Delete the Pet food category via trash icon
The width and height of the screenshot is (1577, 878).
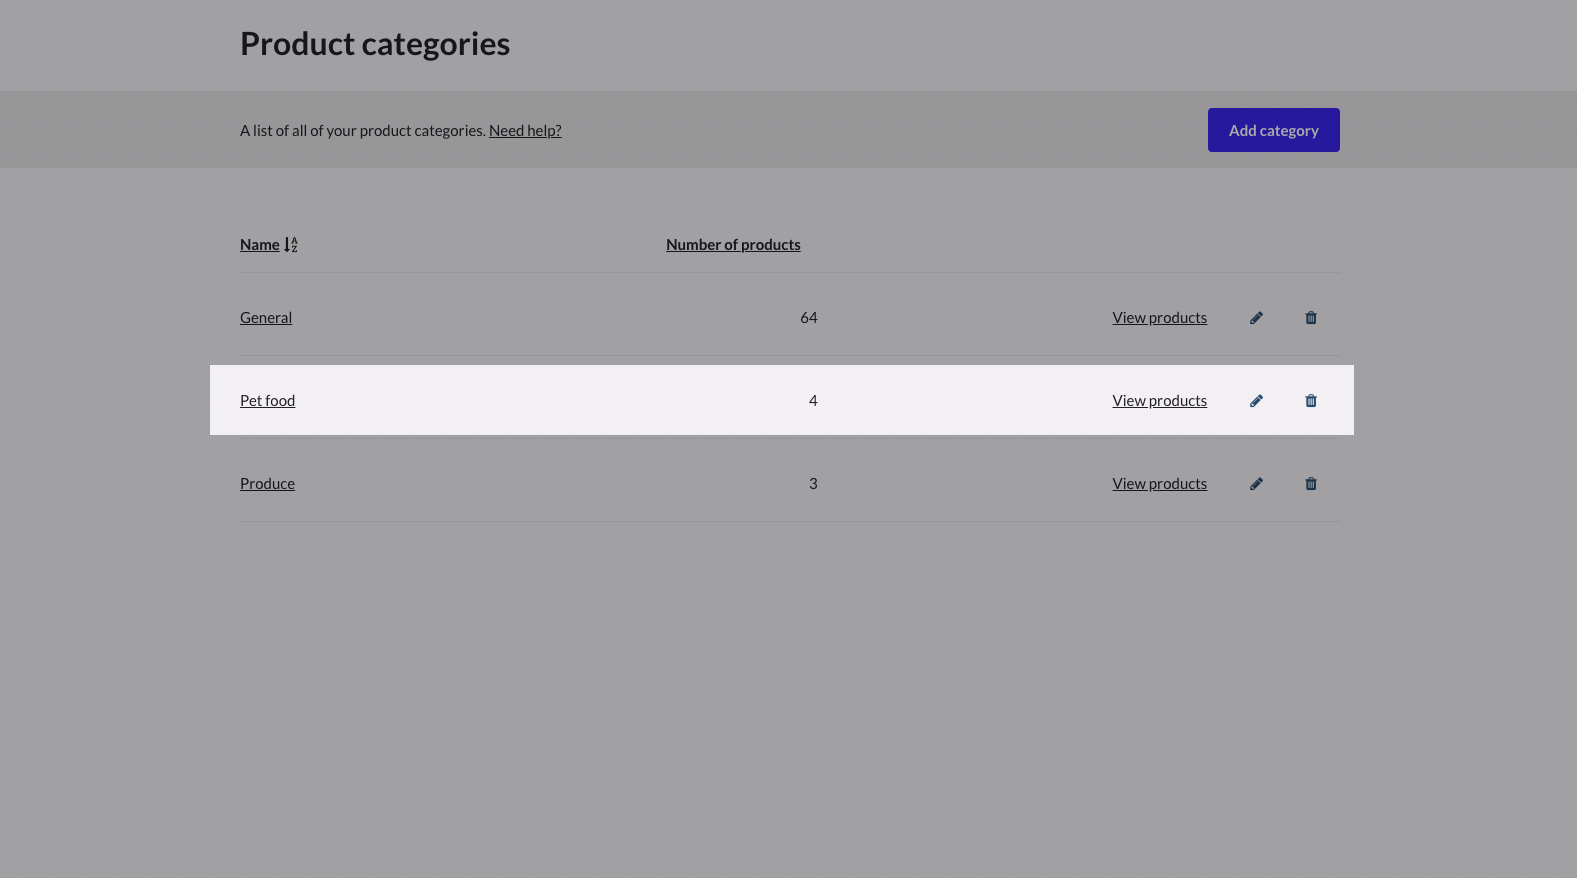pyautogui.click(x=1311, y=400)
